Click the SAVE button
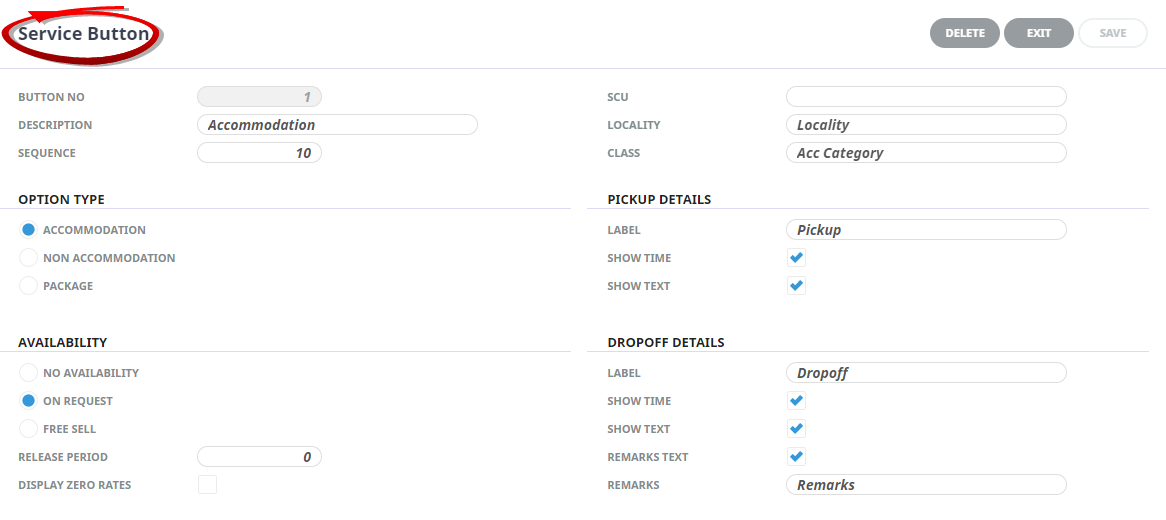 (1112, 33)
